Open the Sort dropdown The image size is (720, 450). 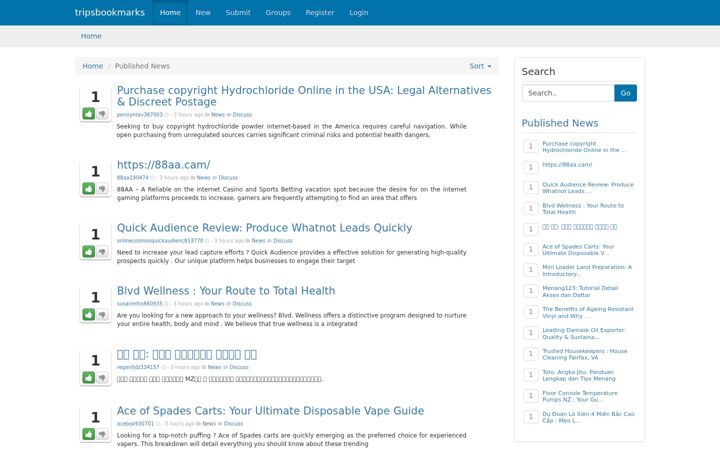coord(480,66)
